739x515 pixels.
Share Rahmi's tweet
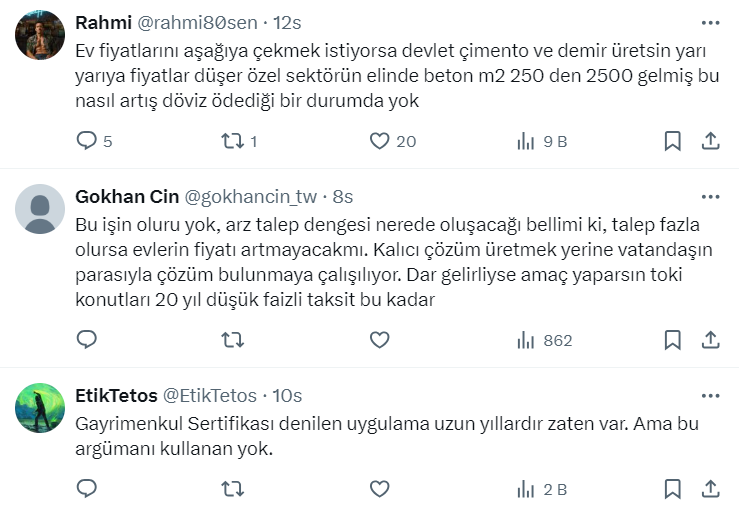point(710,141)
